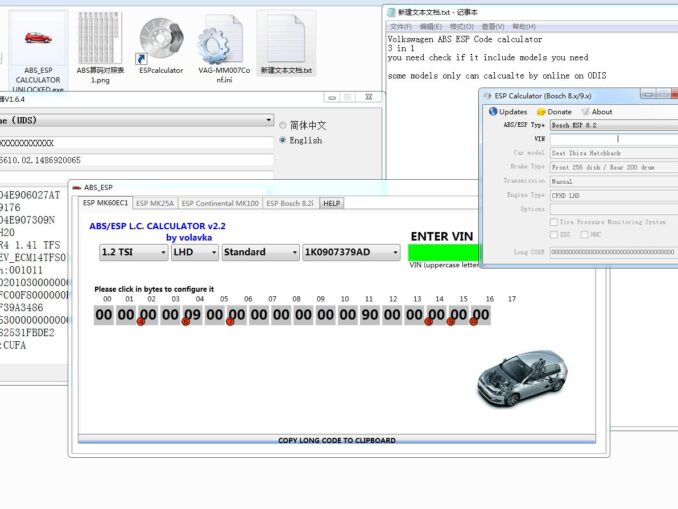
Task: Open the (UDS) mode dropdown in V1.6.4 window
Action: pos(137,120)
